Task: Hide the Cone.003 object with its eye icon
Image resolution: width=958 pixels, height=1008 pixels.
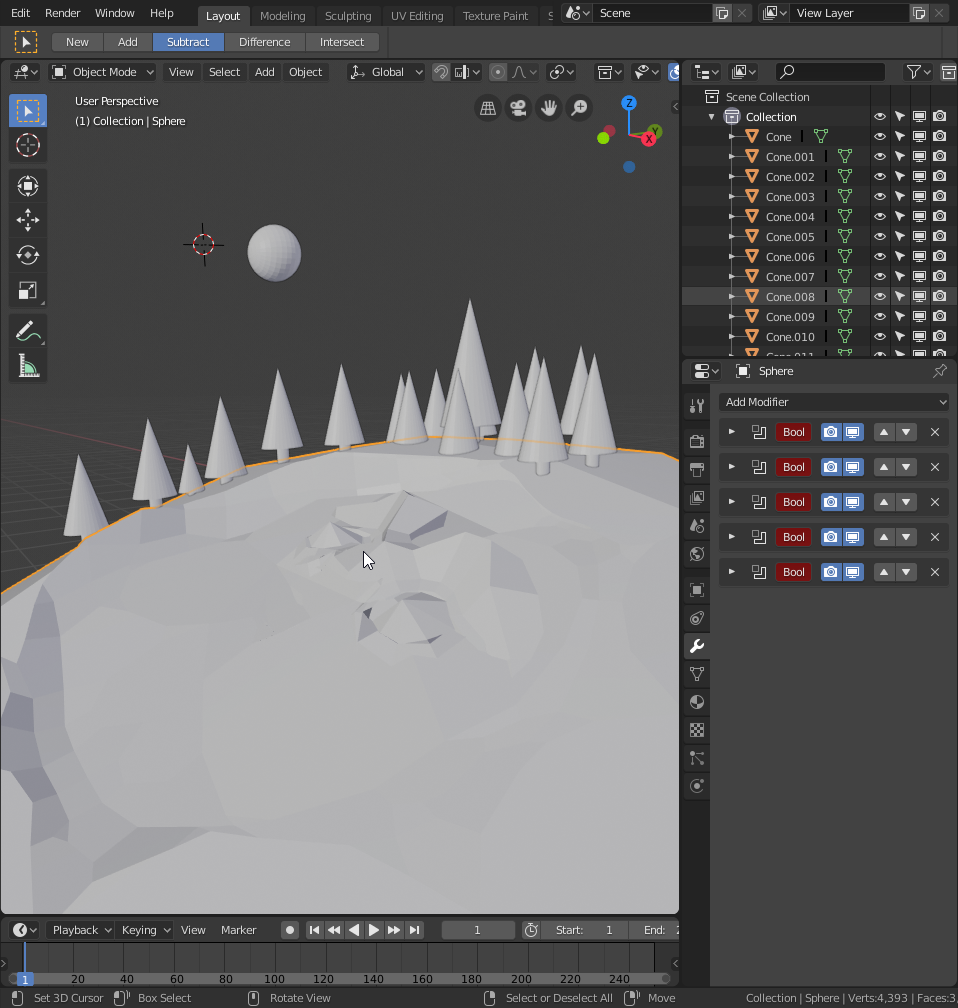Action: (x=879, y=196)
